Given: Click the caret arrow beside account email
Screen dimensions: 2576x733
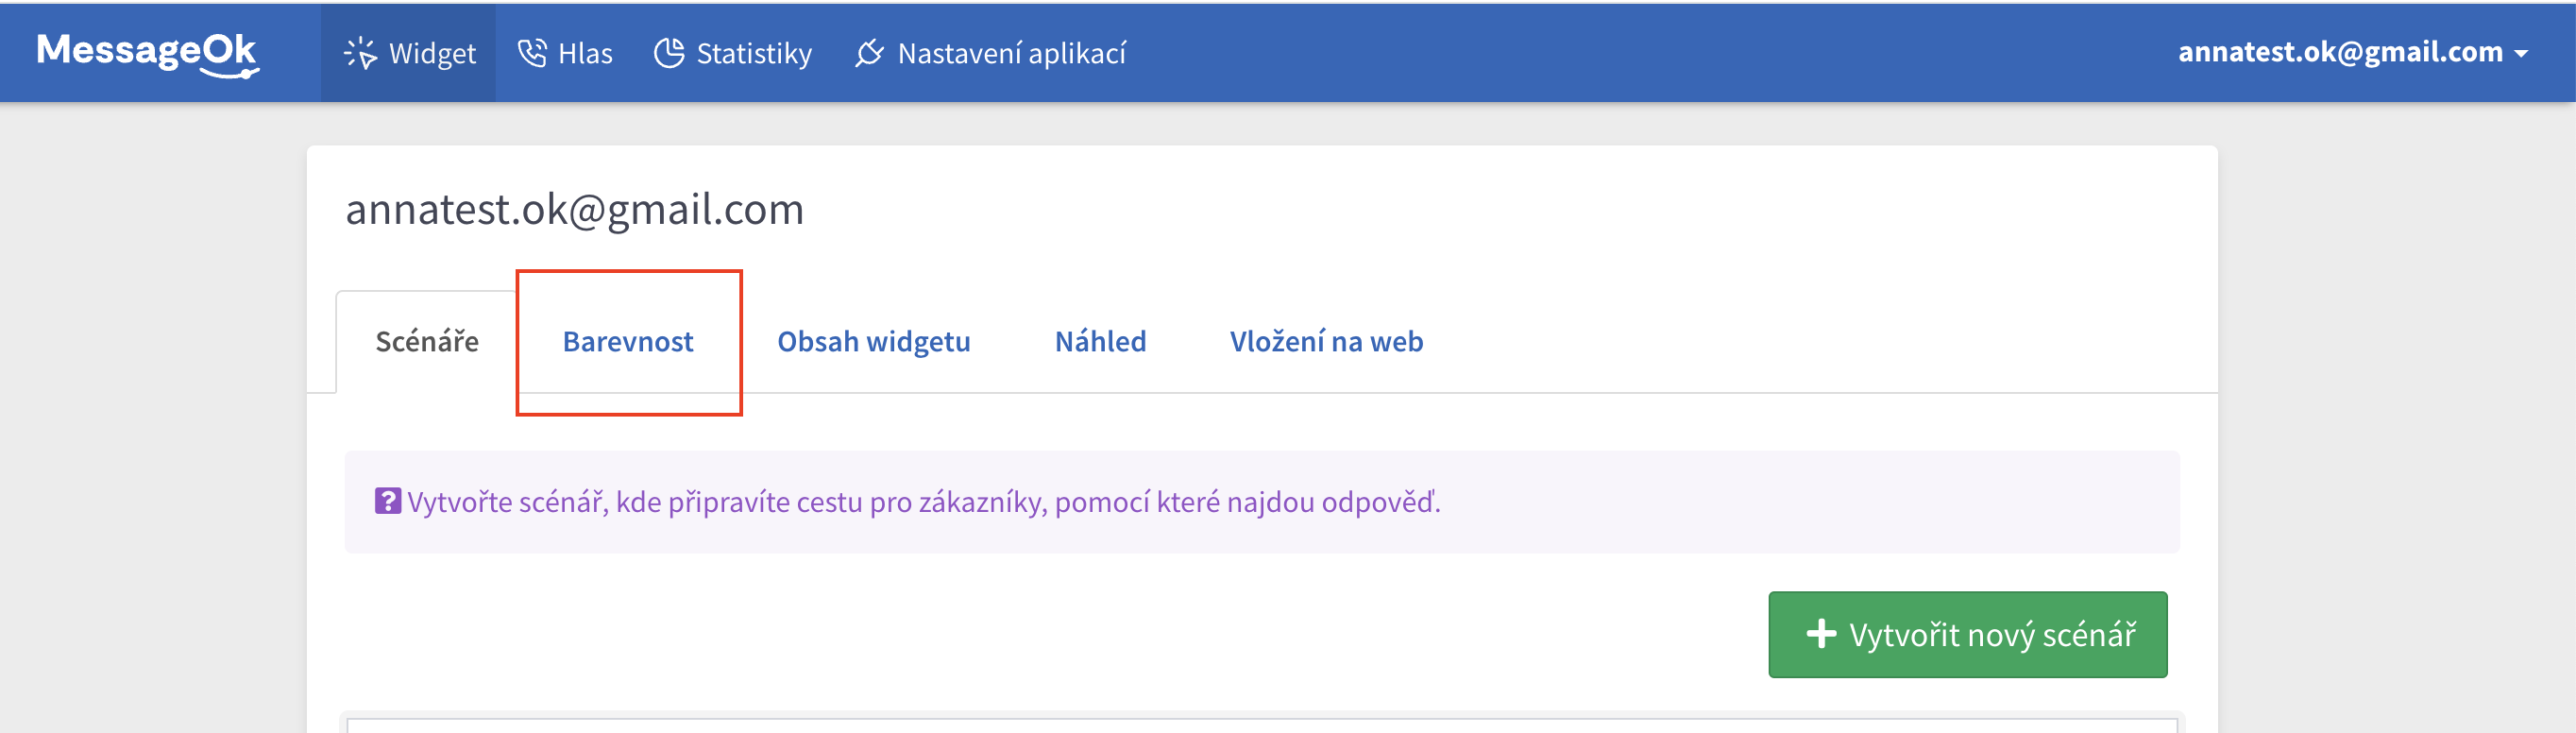Looking at the screenshot, I should [x=2522, y=54].
